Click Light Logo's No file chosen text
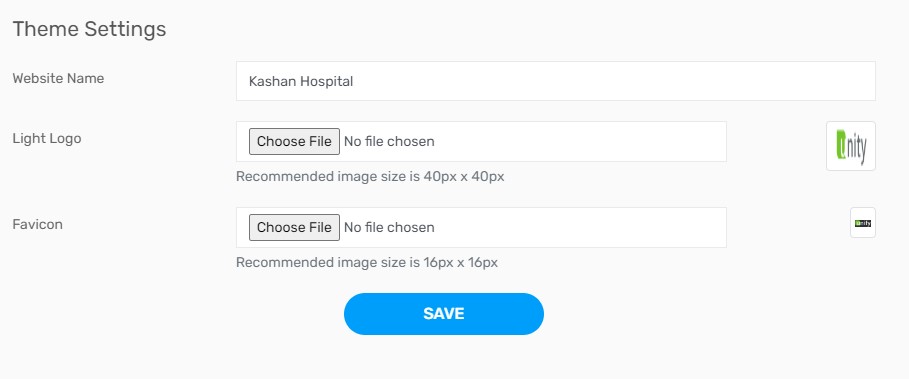The image size is (909, 379). click(x=389, y=141)
